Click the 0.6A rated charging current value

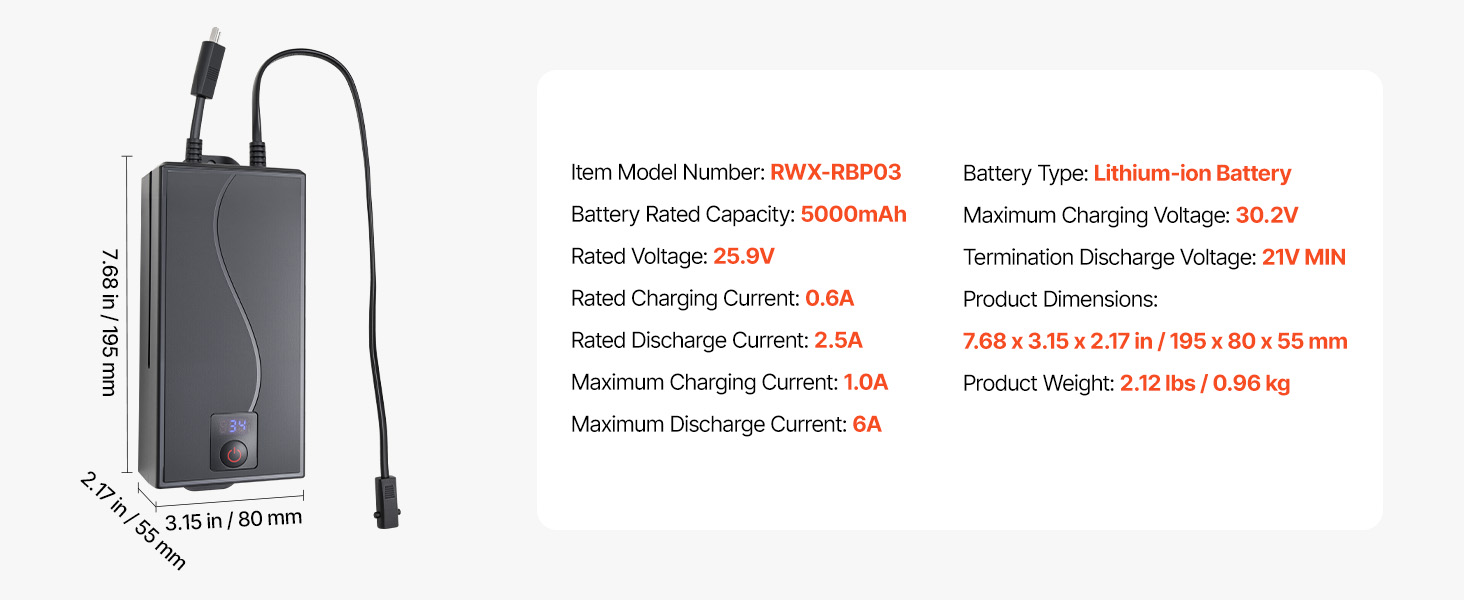pyautogui.click(x=829, y=299)
